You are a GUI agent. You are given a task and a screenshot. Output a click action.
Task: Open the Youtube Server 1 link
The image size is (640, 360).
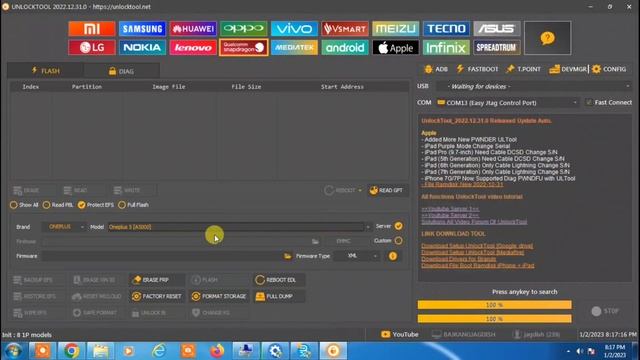450,209
